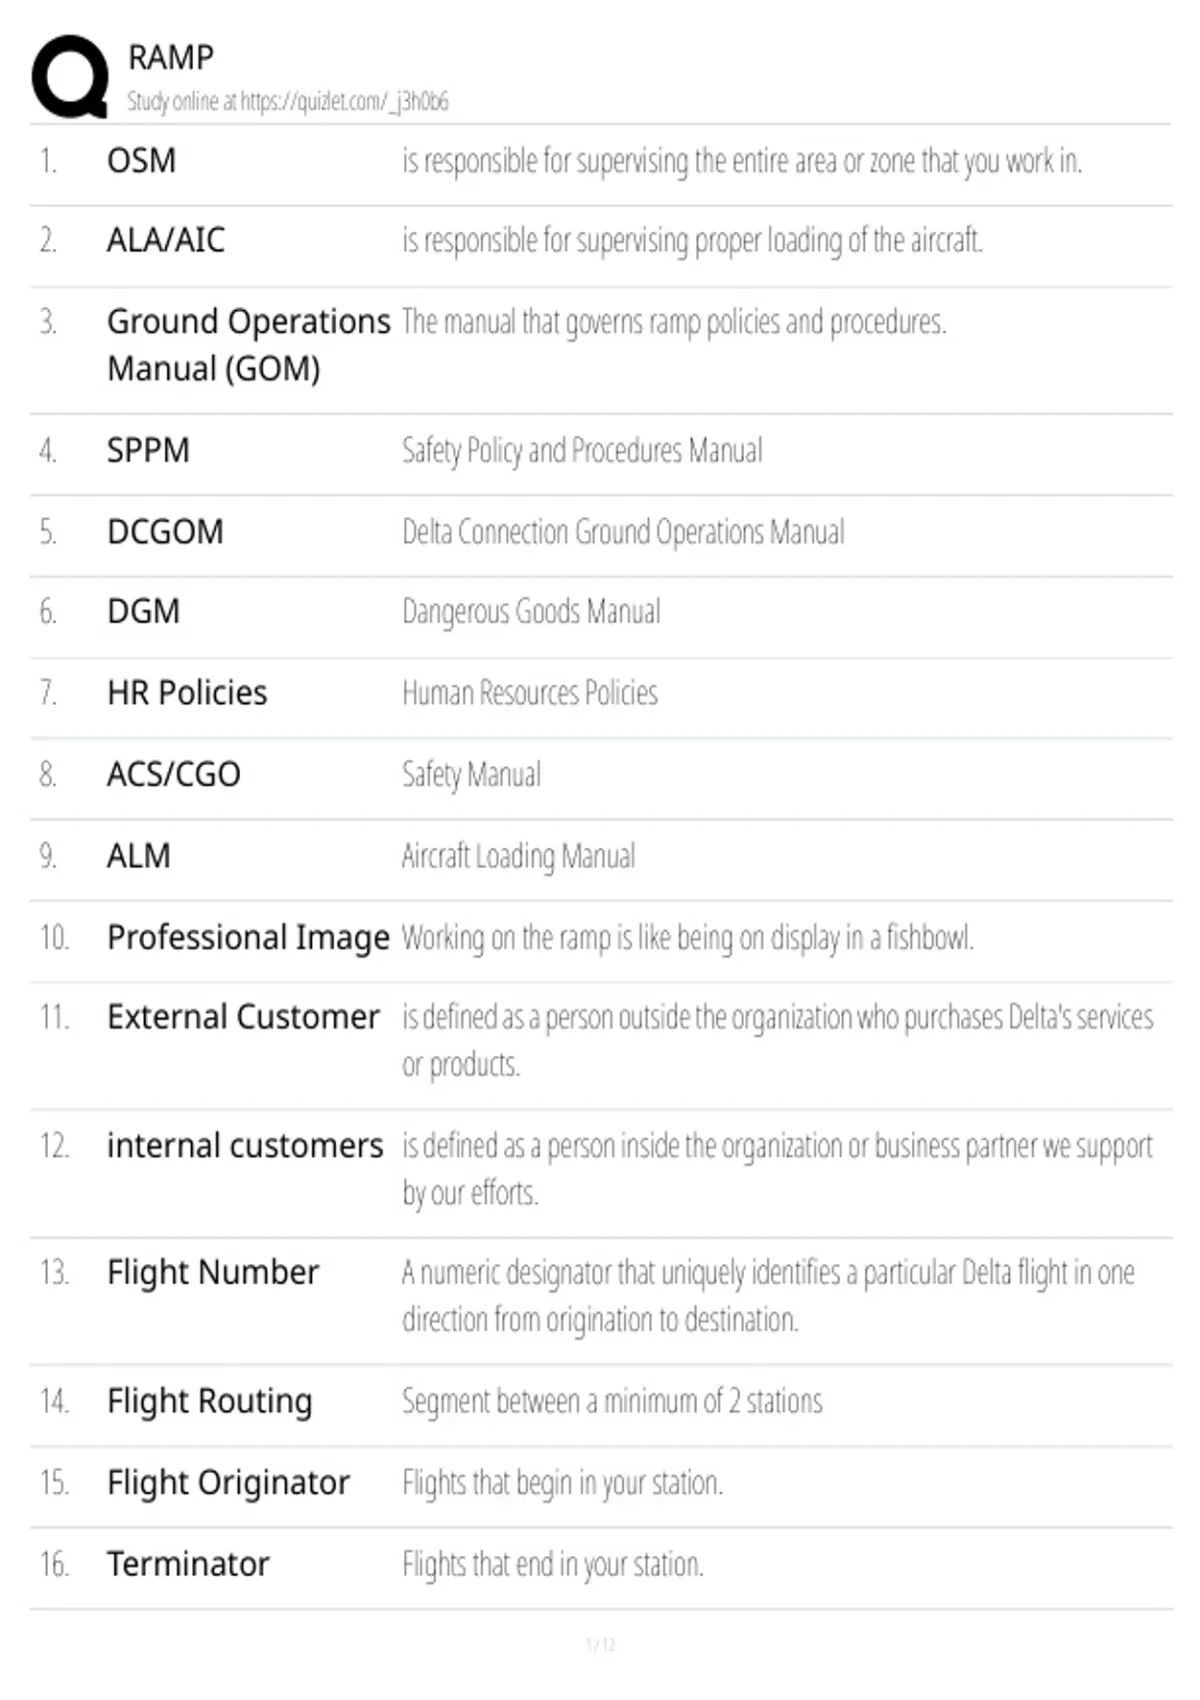The image size is (1200, 1700).
Task: Click the RAMP title heading
Action: pos(171,57)
